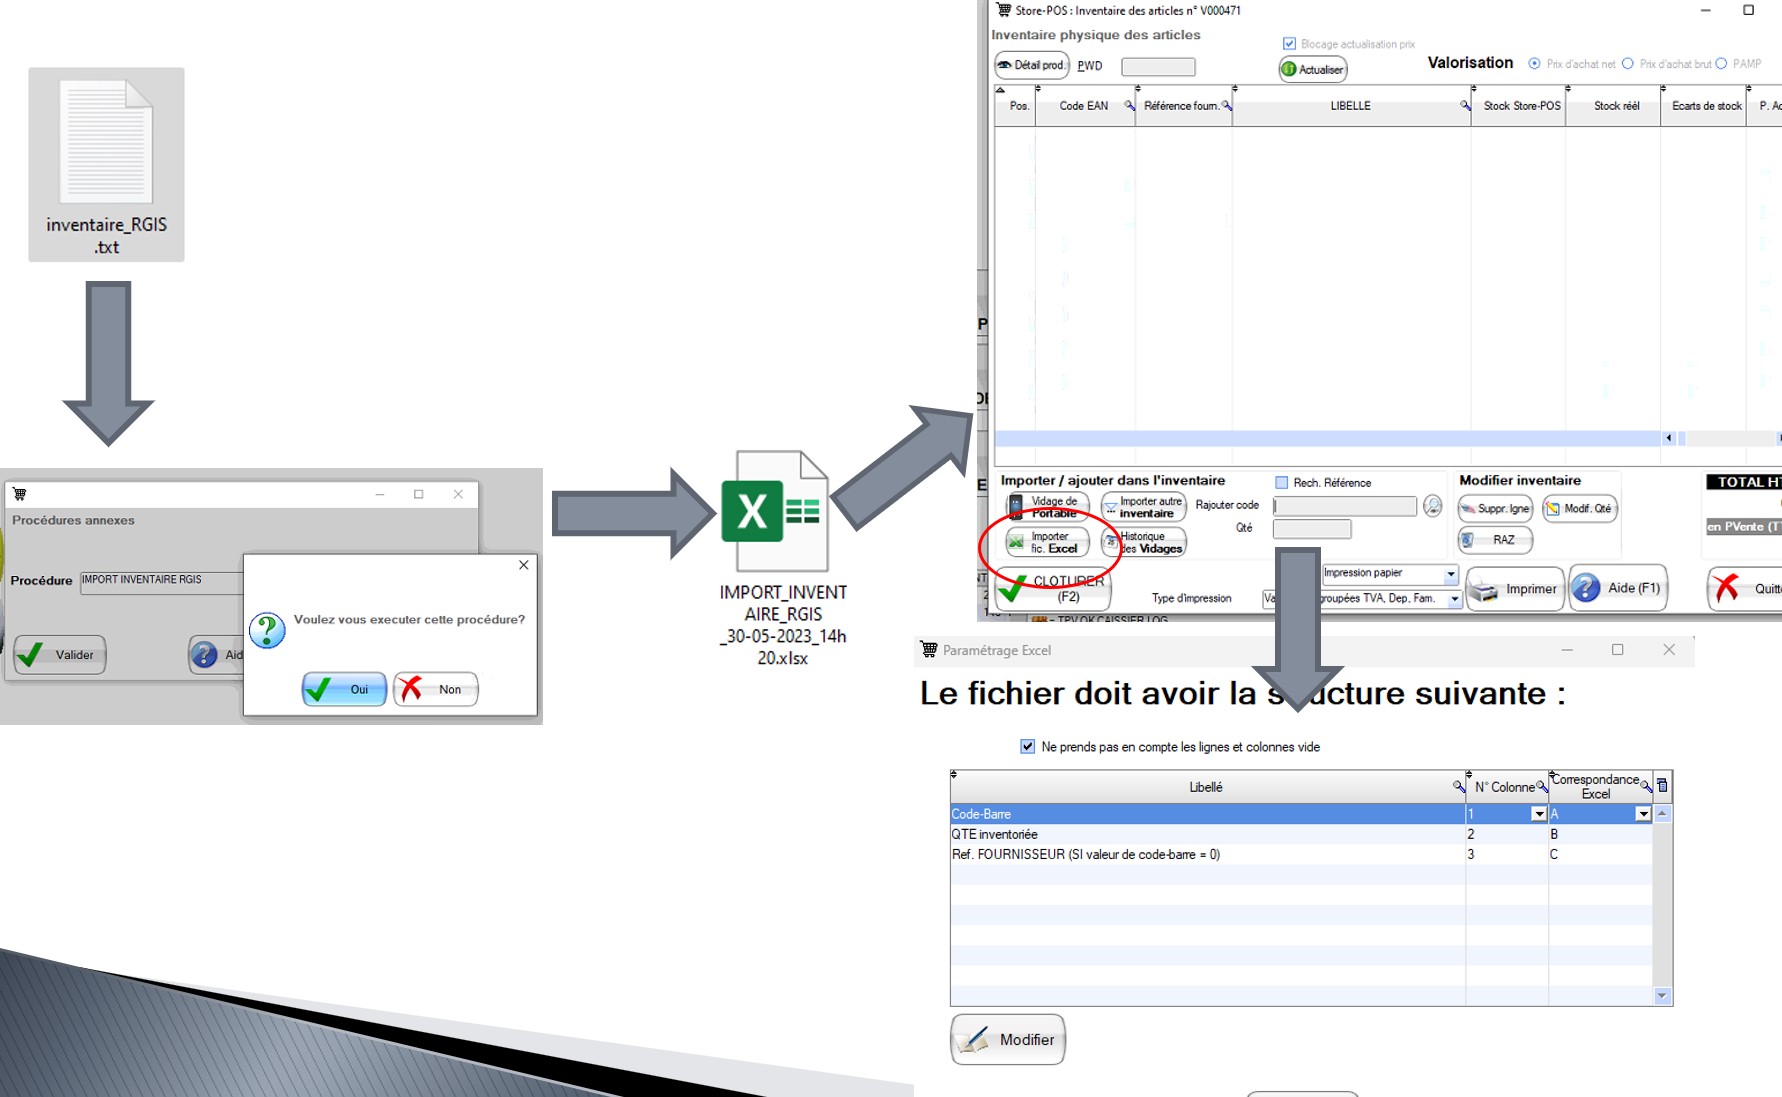Expand the Impression papier dropdown
The width and height of the screenshot is (1782, 1097).
tap(1450, 574)
